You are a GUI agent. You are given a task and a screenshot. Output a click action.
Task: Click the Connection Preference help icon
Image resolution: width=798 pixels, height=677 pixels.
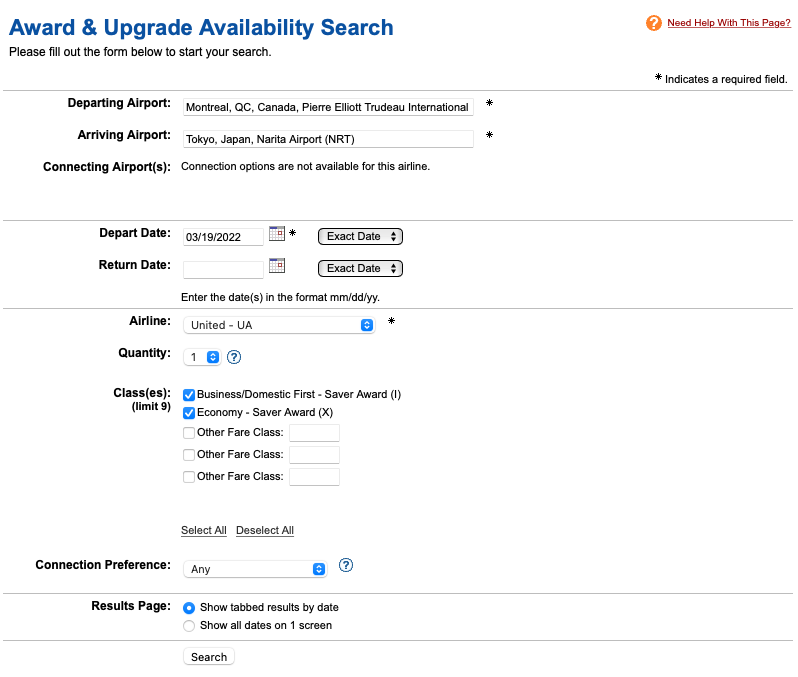click(x=346, y=566)
